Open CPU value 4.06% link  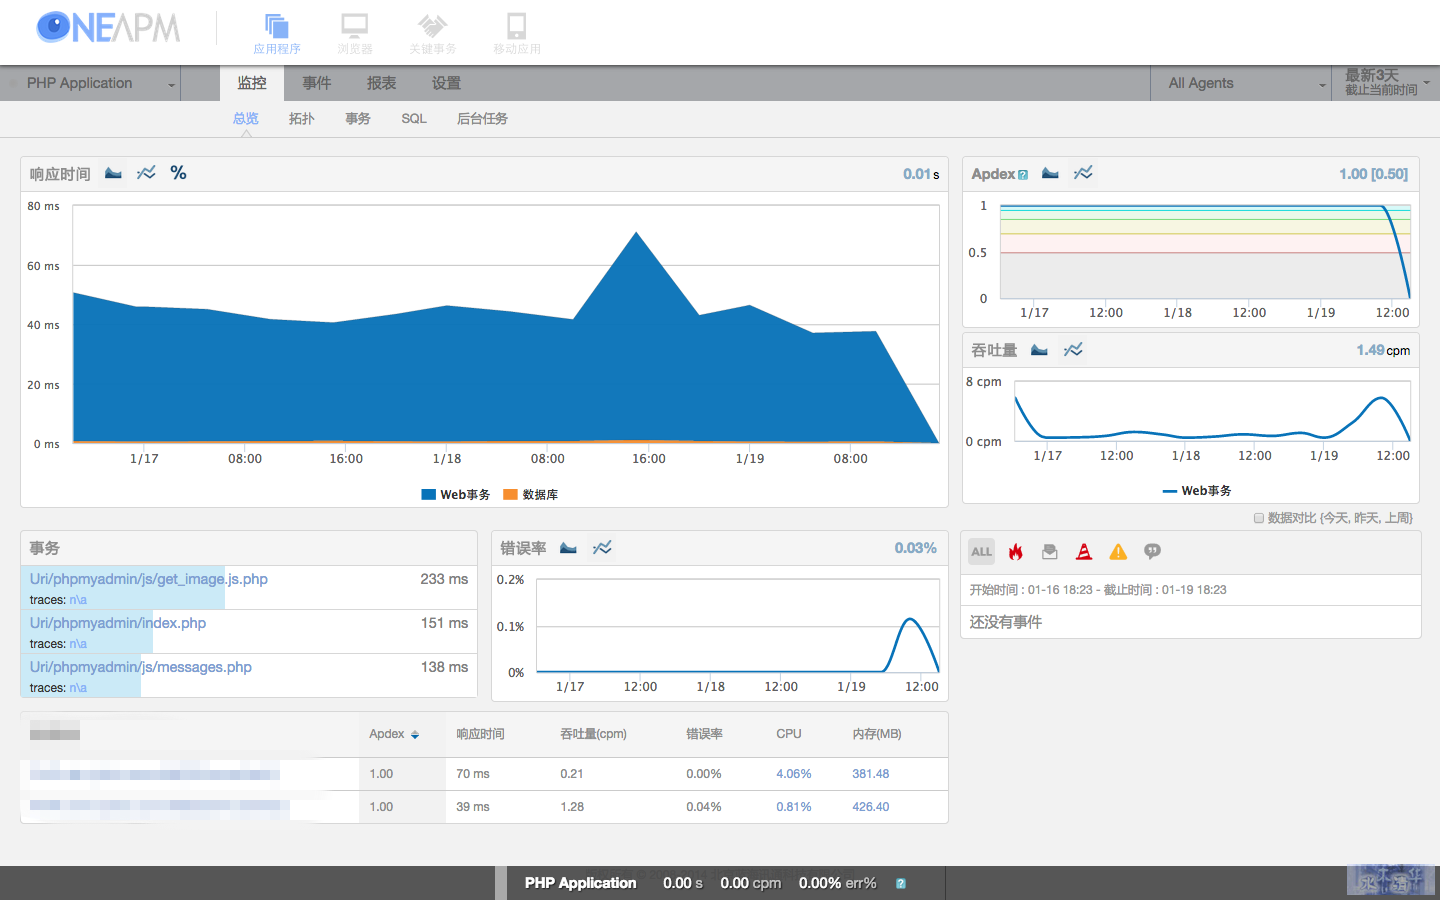point(794,774)
